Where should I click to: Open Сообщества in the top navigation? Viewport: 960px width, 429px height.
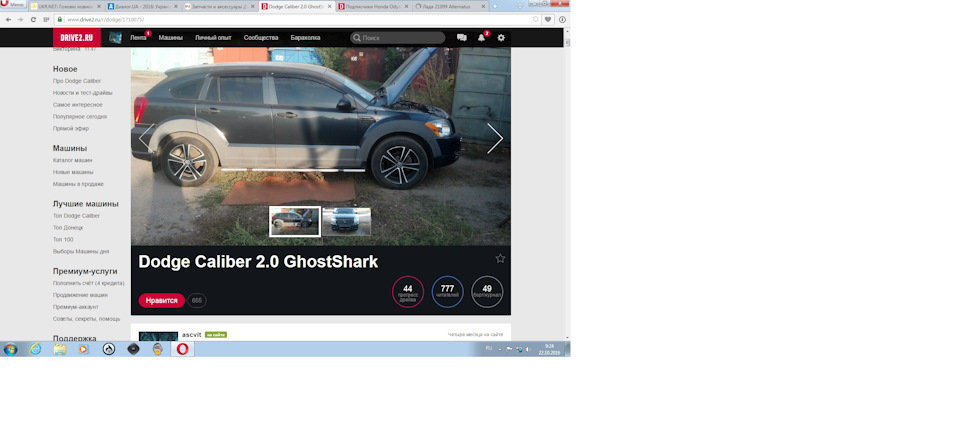(261, 38)
